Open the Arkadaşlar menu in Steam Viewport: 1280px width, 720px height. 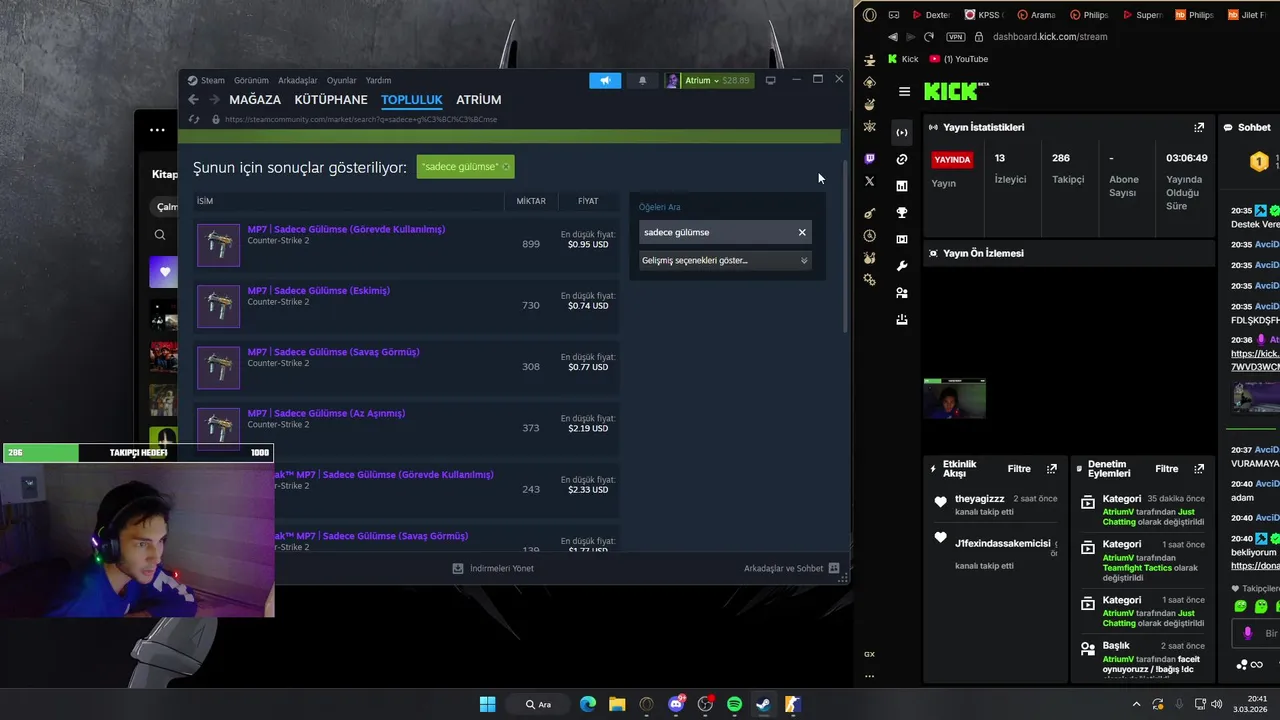298,80
